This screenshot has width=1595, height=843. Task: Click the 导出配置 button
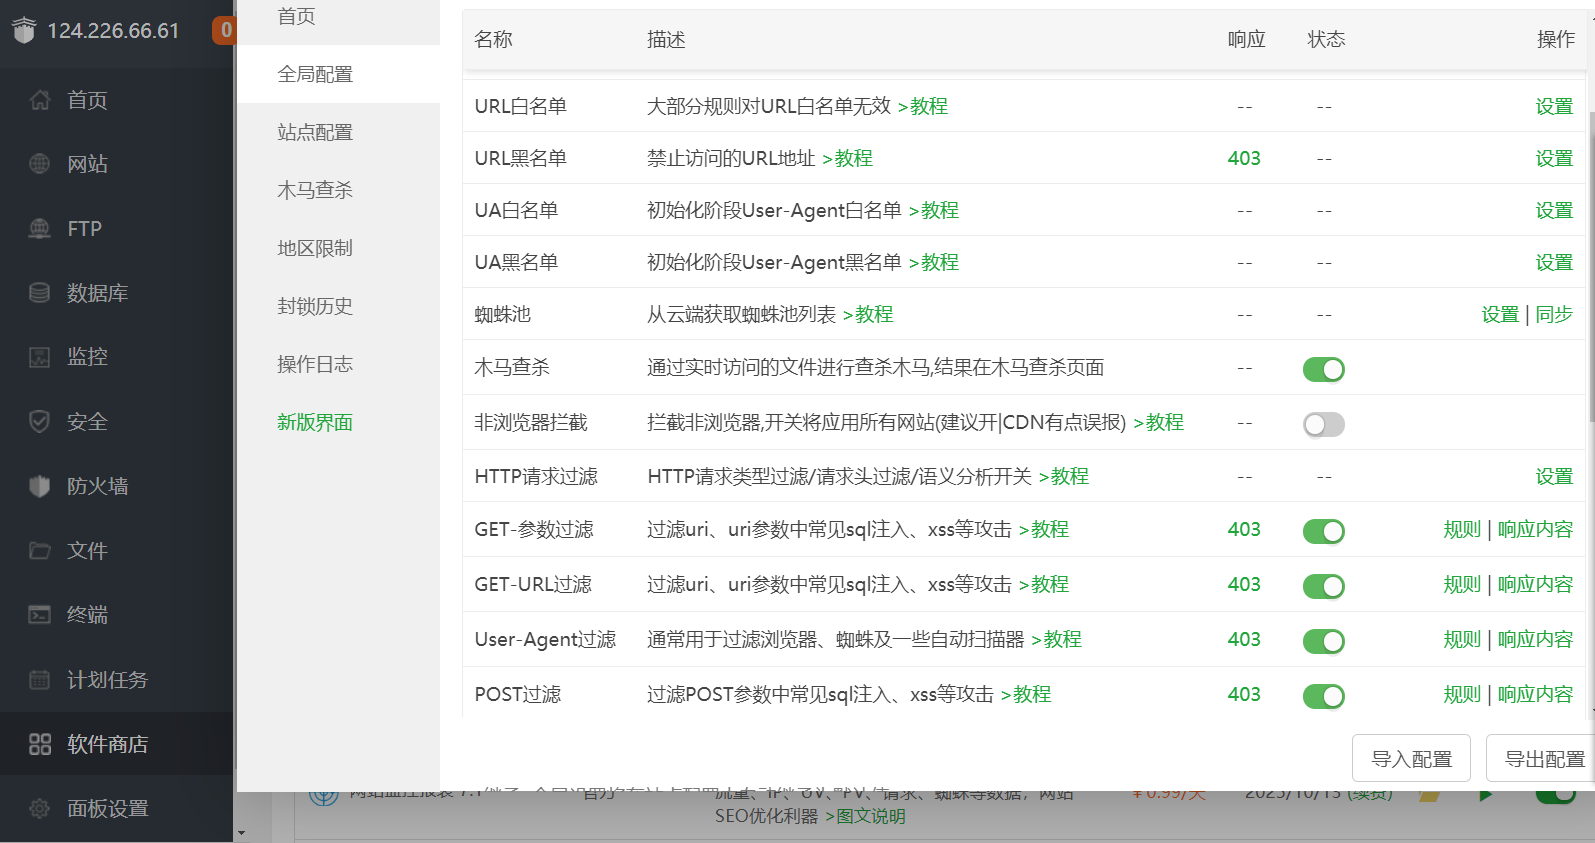pos(1541,758)
